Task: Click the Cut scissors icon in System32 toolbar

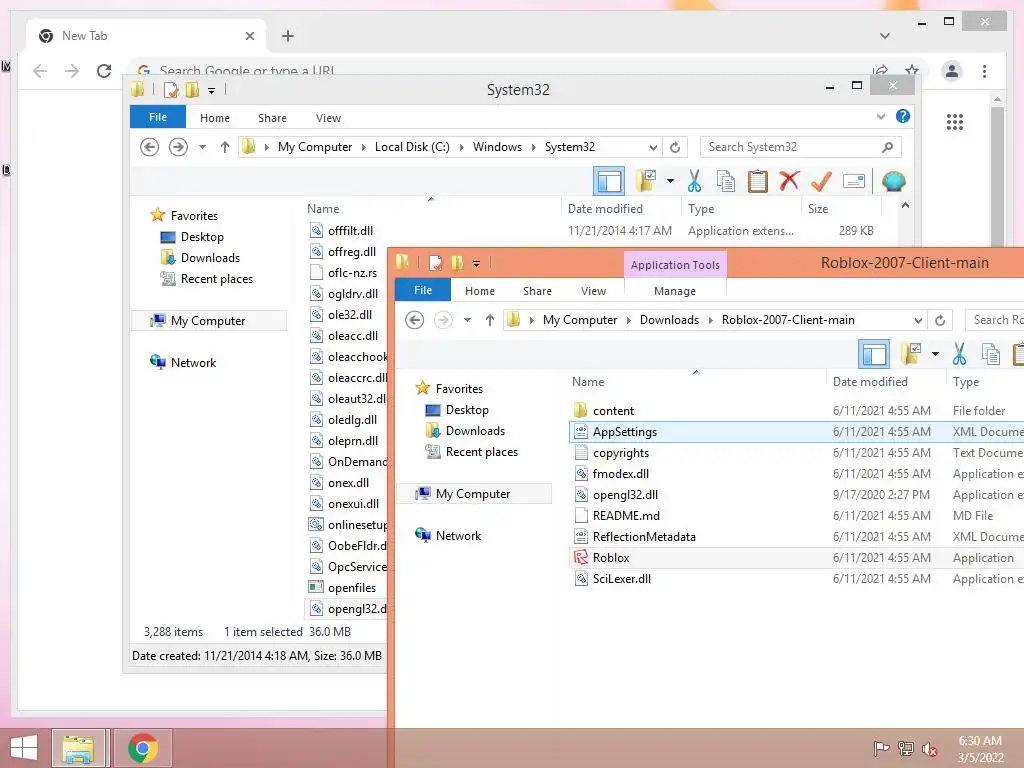Action: [694, 181]
